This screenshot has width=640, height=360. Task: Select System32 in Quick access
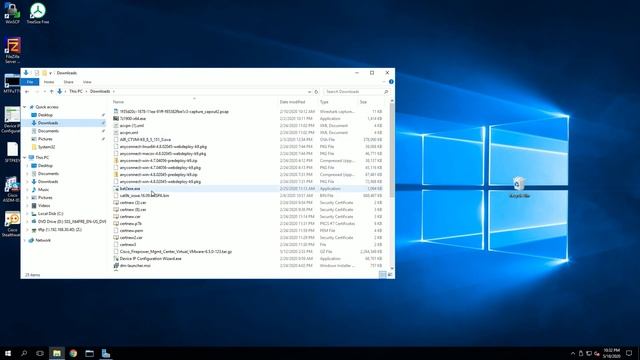point(46,147)
